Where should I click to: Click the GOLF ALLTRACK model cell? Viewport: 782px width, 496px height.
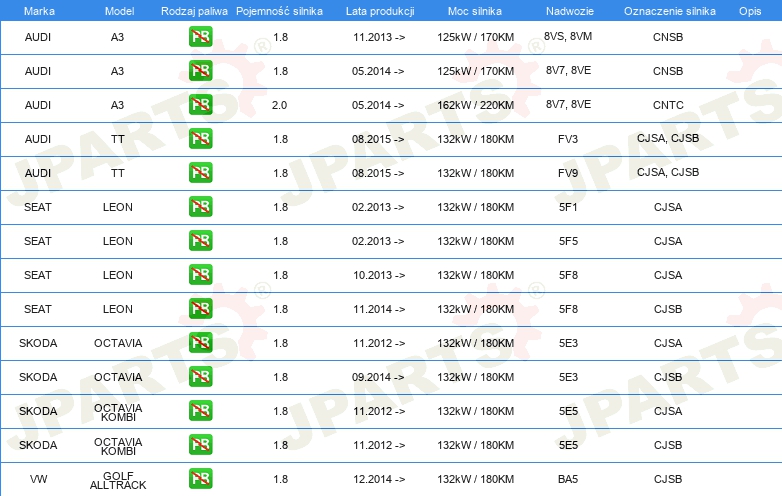(x=118, y=481)
